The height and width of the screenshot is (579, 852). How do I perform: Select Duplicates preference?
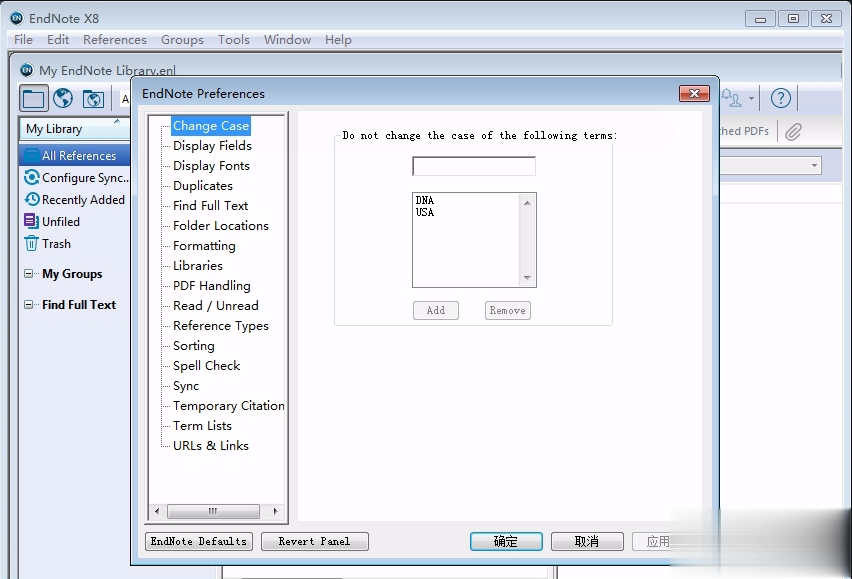point(203,186)
